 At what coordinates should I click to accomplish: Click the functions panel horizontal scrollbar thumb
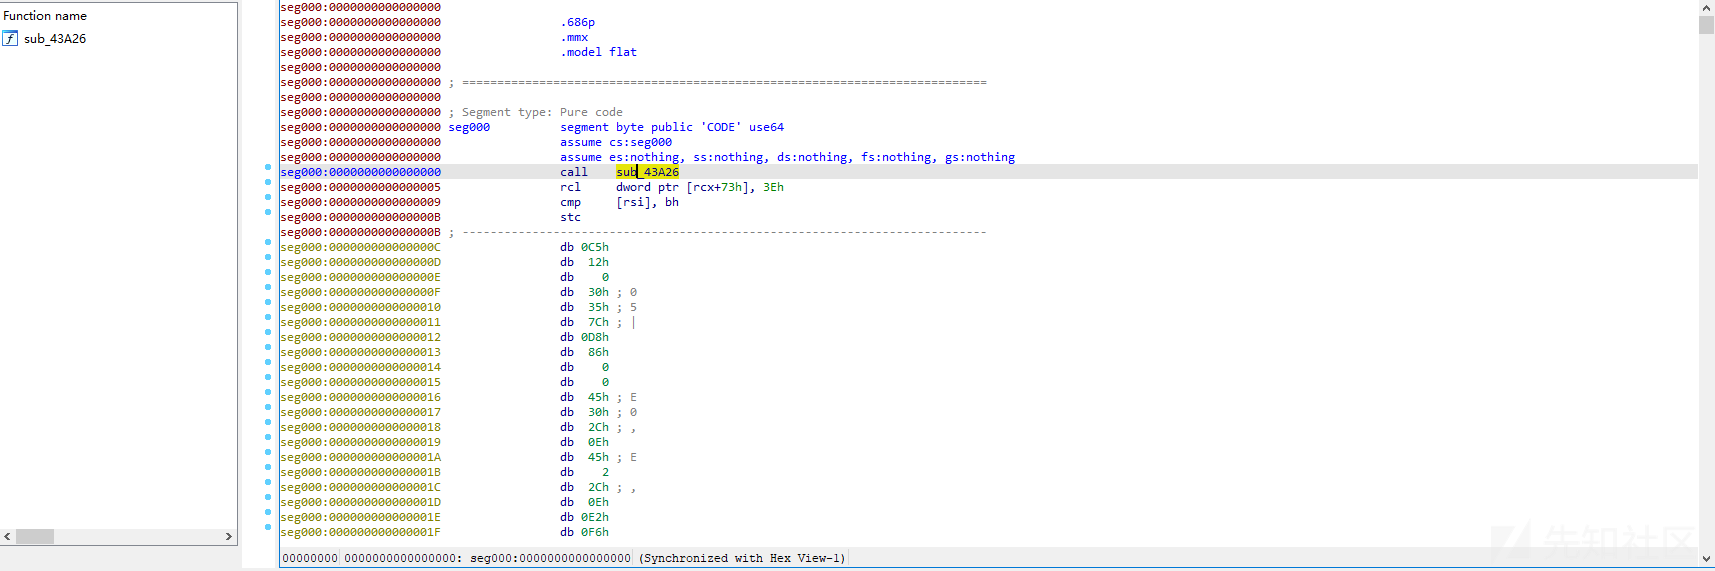coord(35,537)
